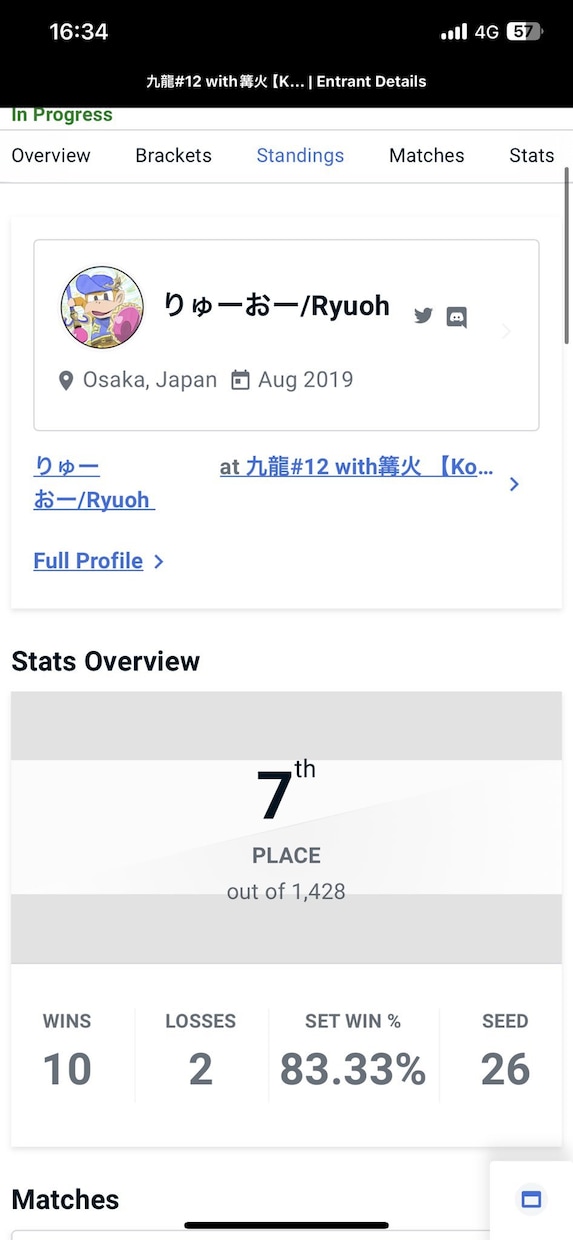Click the page scrollbar on right edge
The width and height of the screenshot is (573, 1240).
[567, 255]
